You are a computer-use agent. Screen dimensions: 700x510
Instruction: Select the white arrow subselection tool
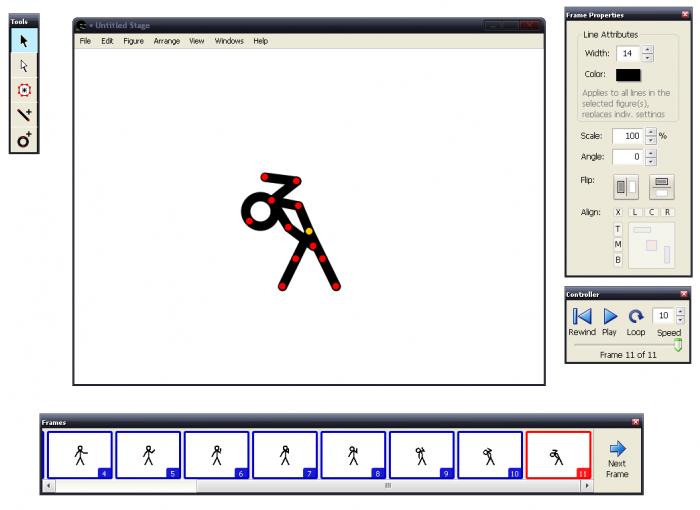[24, 66]
